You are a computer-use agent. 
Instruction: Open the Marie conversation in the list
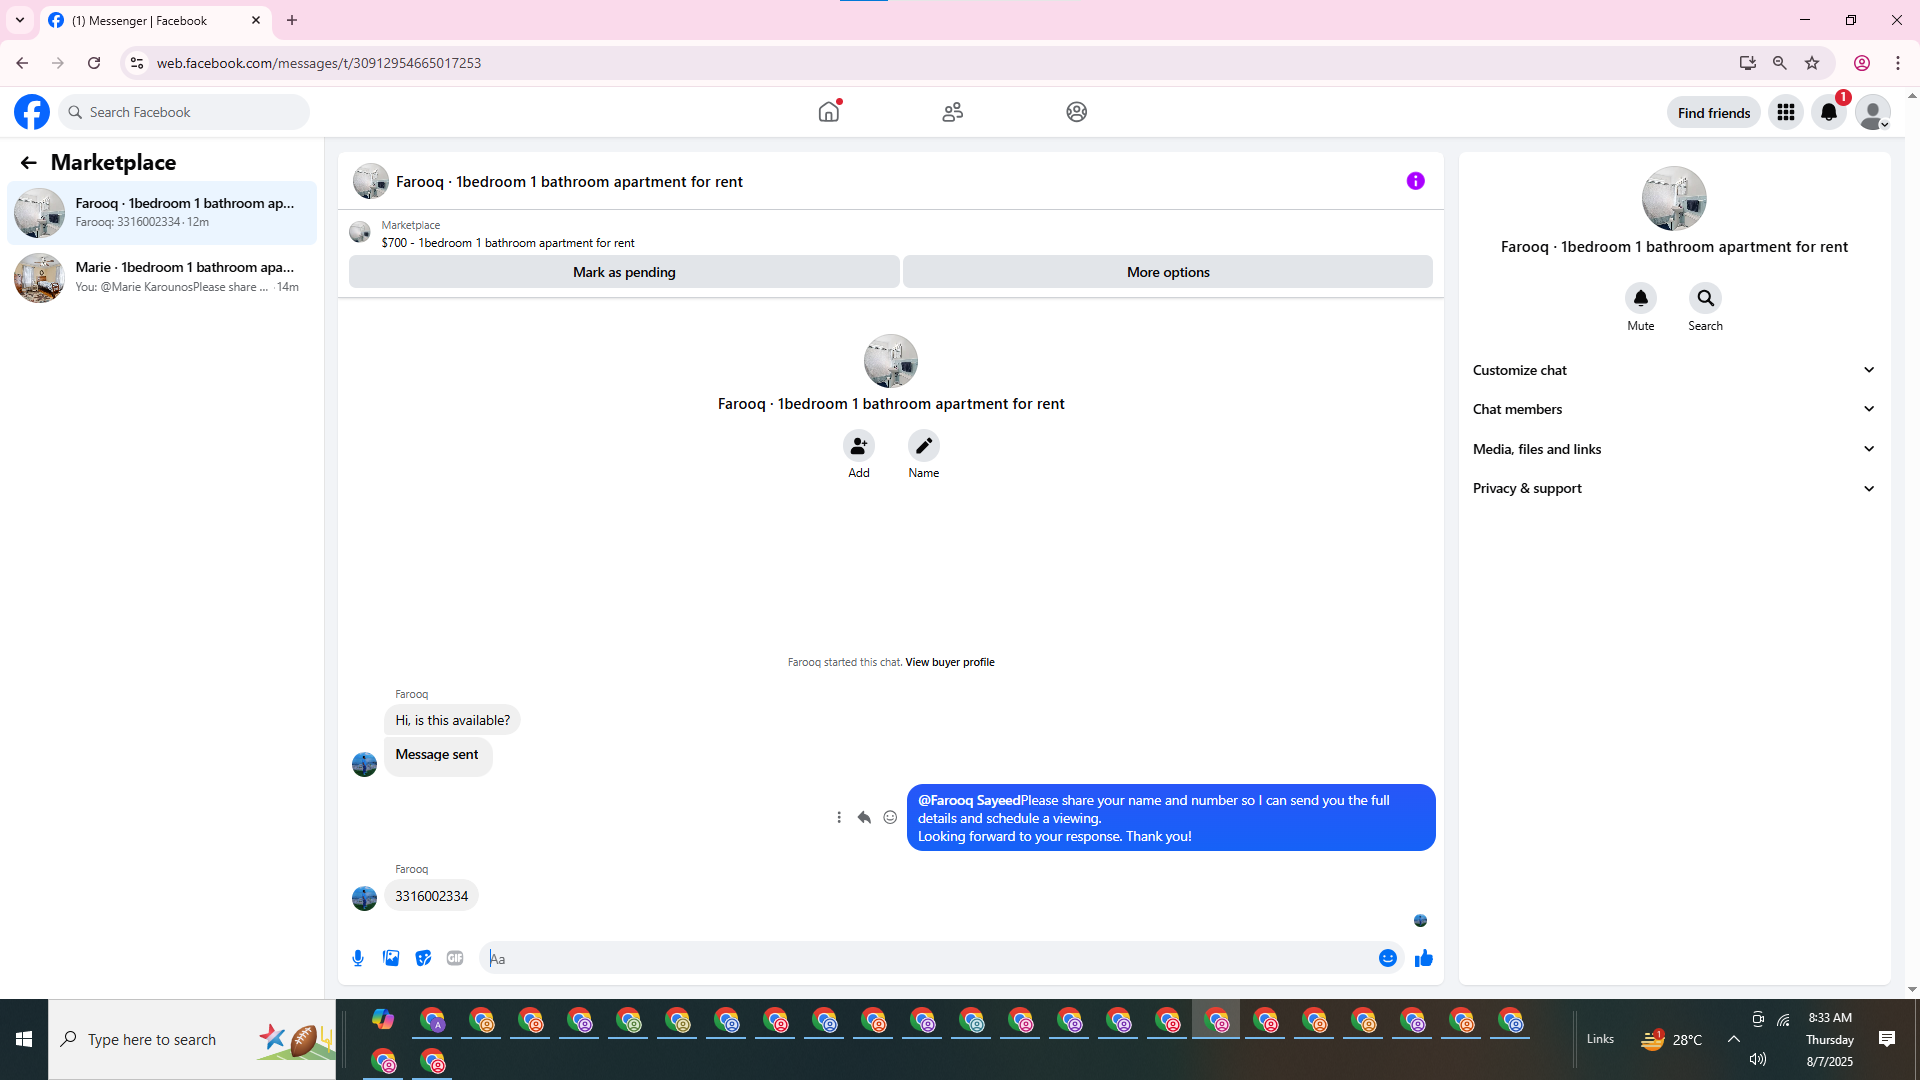click(x=162, y=277)
